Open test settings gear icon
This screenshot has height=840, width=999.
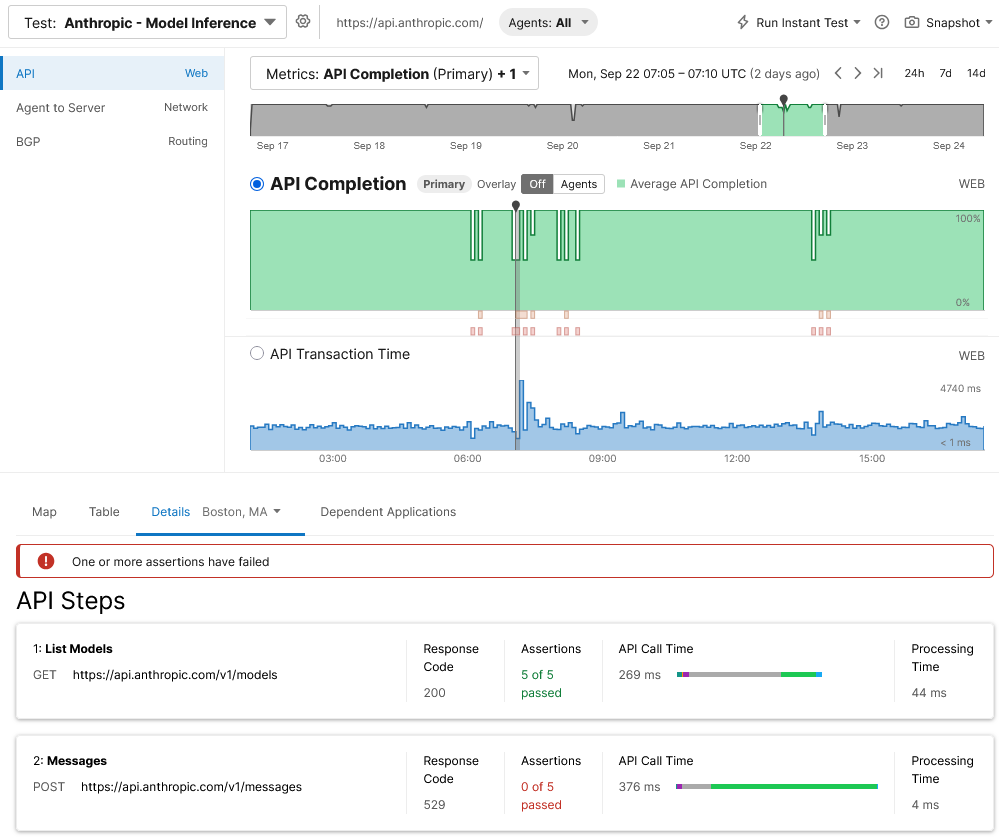pyautogui.click(x=303, y=22)
